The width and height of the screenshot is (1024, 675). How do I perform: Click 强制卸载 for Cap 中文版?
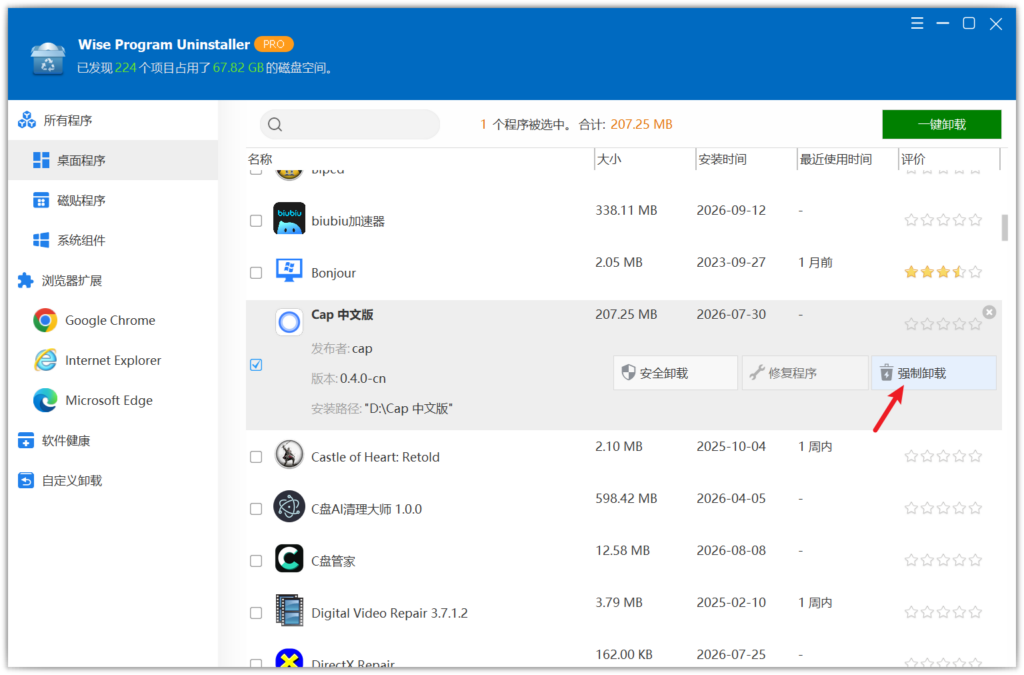pos(933,373)
